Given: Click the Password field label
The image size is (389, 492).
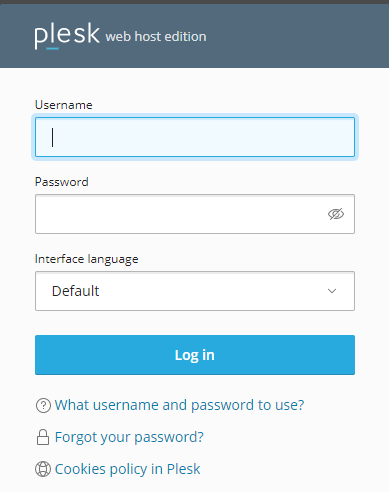Looking at the screenshot, I should click(x=62, y=182).
